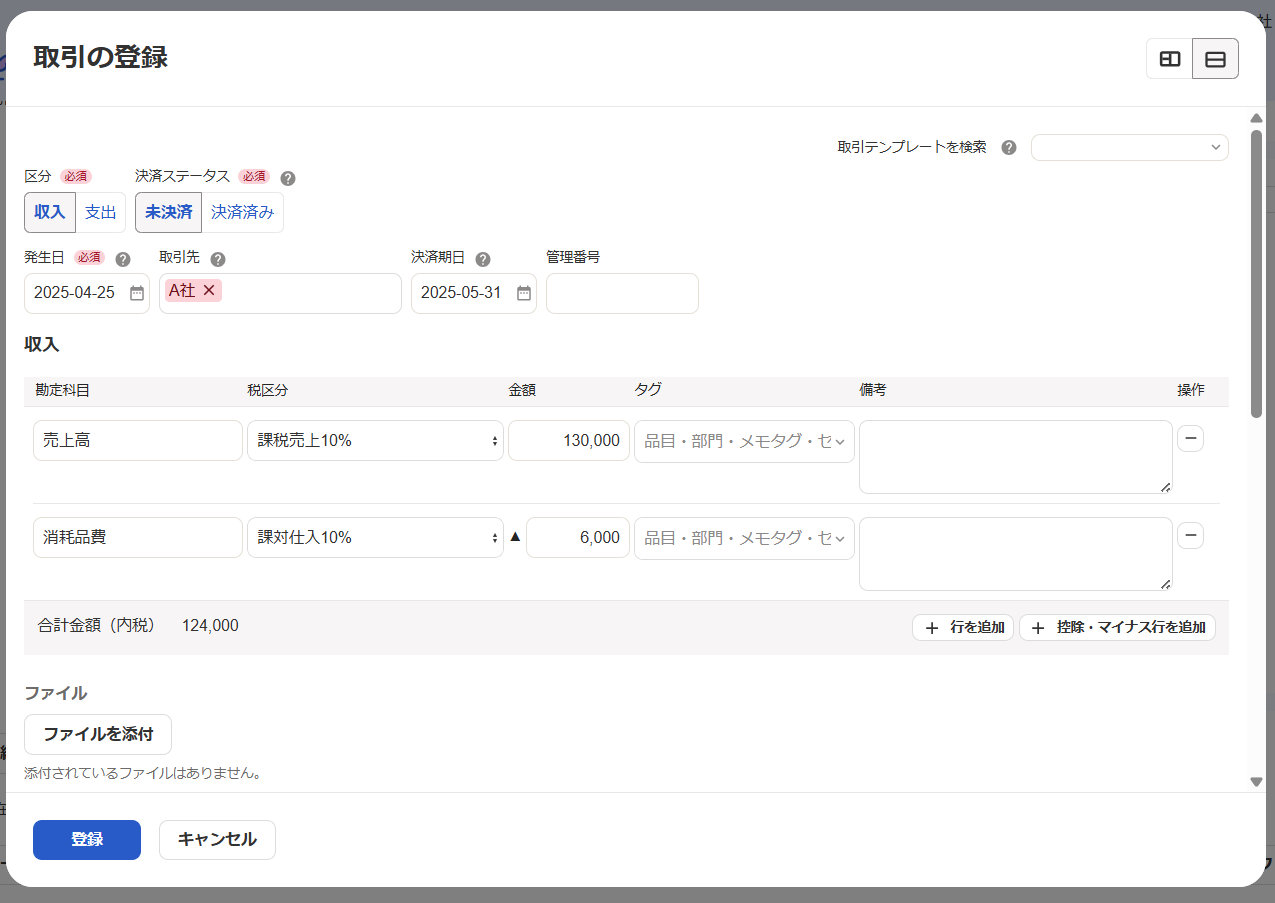Edit the 消耗品費 account field

(138, 537)
